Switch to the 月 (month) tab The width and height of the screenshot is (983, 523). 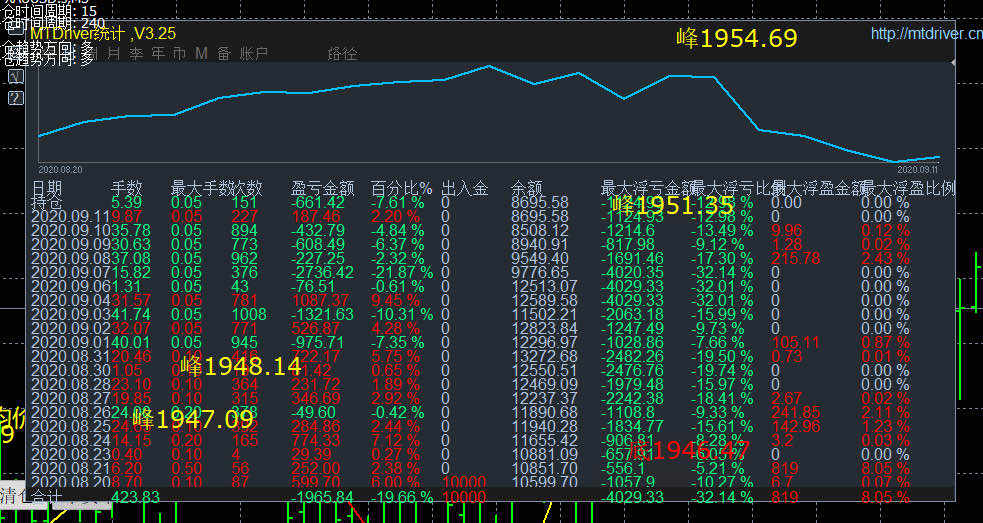[x=114, y=53]
